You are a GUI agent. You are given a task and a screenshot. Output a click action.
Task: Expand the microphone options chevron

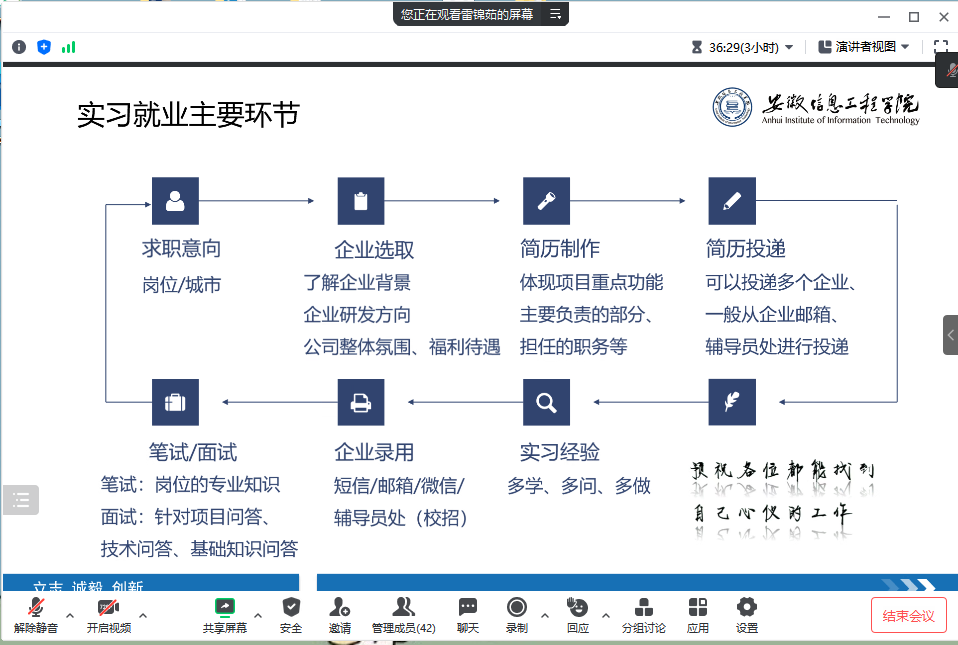click(68, 618)
